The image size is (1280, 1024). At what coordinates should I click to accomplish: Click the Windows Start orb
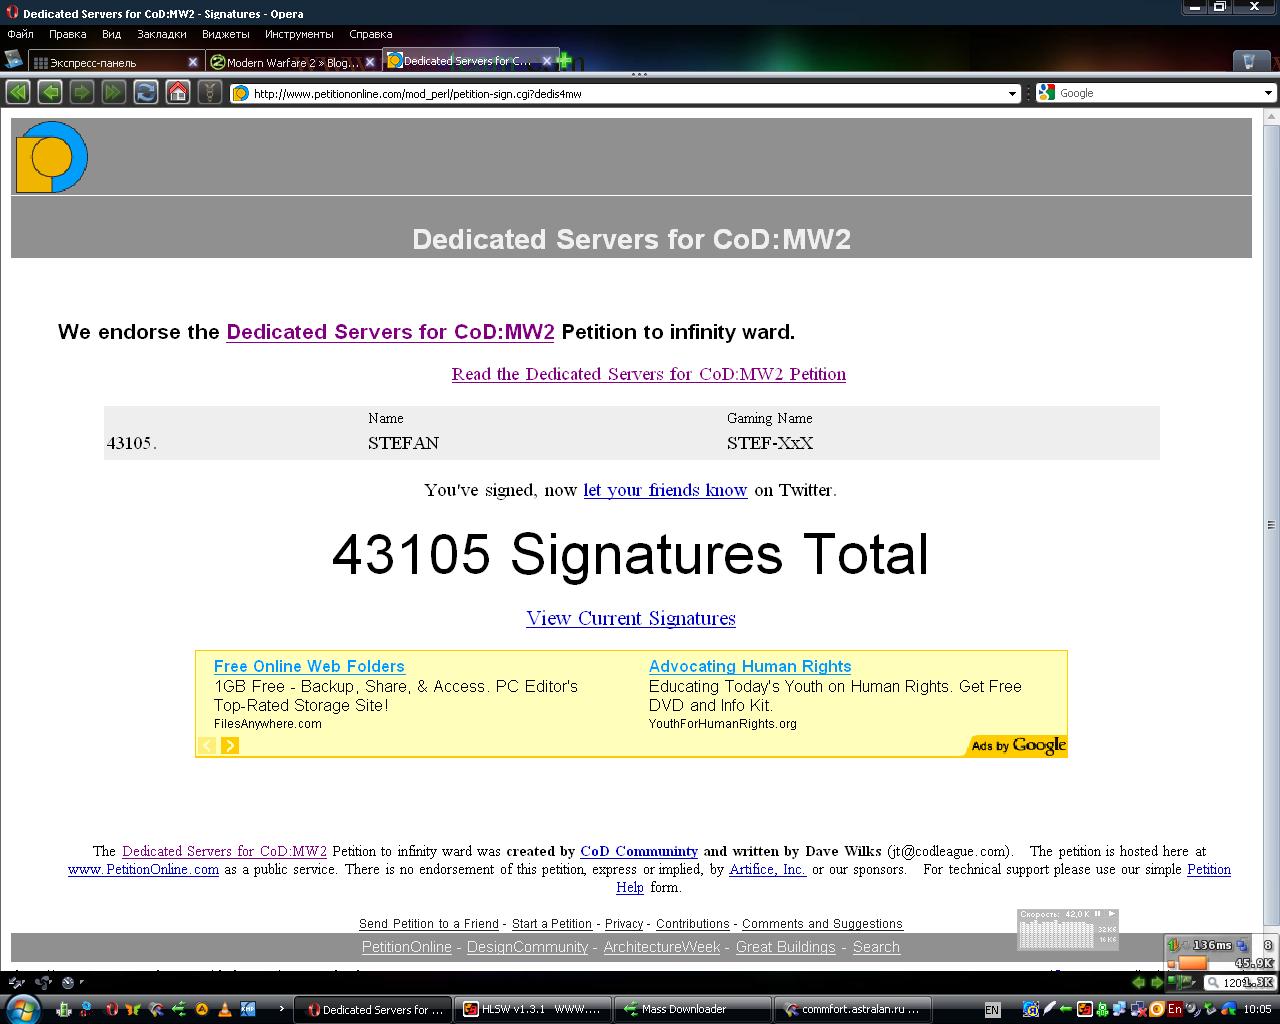22,1008
